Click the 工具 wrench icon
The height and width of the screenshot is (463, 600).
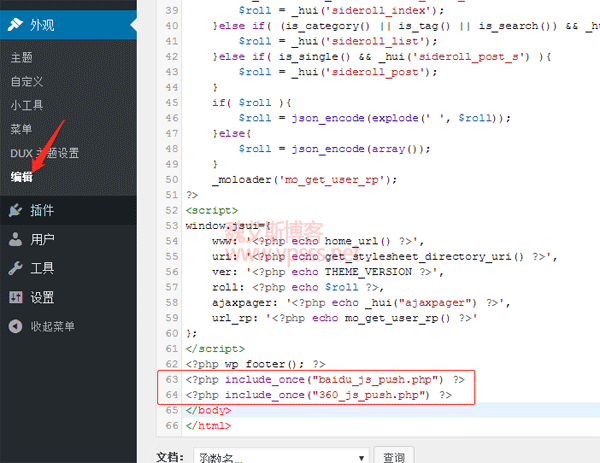[15, 269]
